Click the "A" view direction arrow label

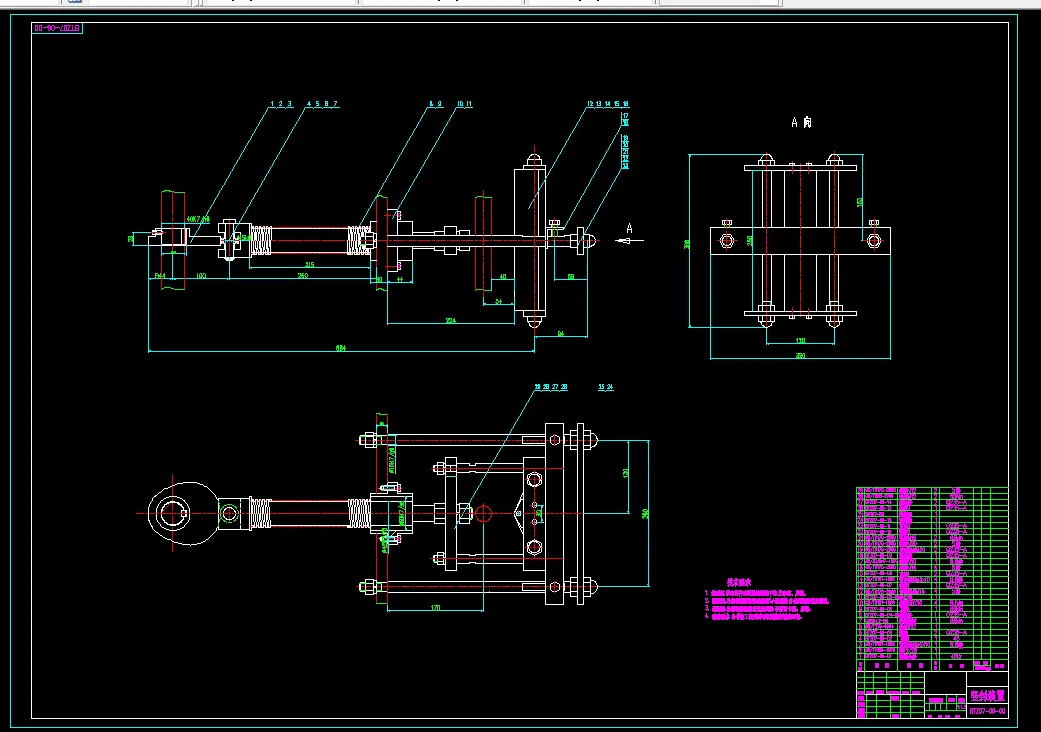click(629, 229)
